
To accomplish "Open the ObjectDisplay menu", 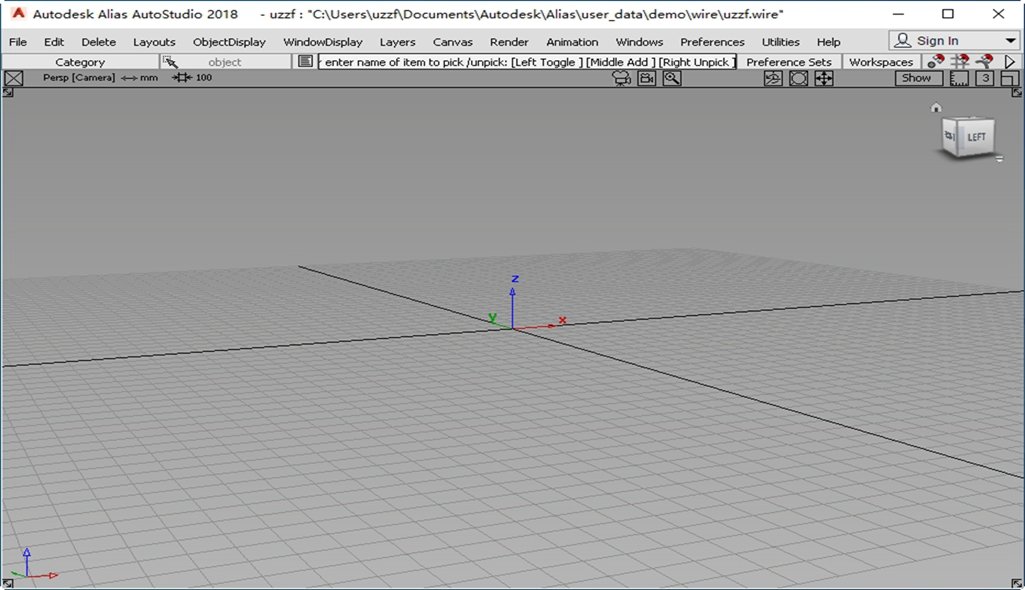I will pos(229,42).
